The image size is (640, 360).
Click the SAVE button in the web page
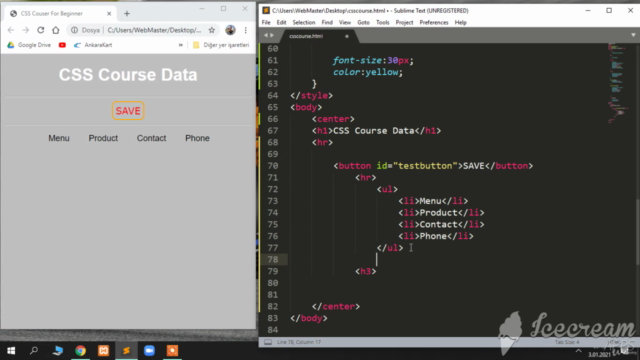pyautogui.click(x=128, y=111)
